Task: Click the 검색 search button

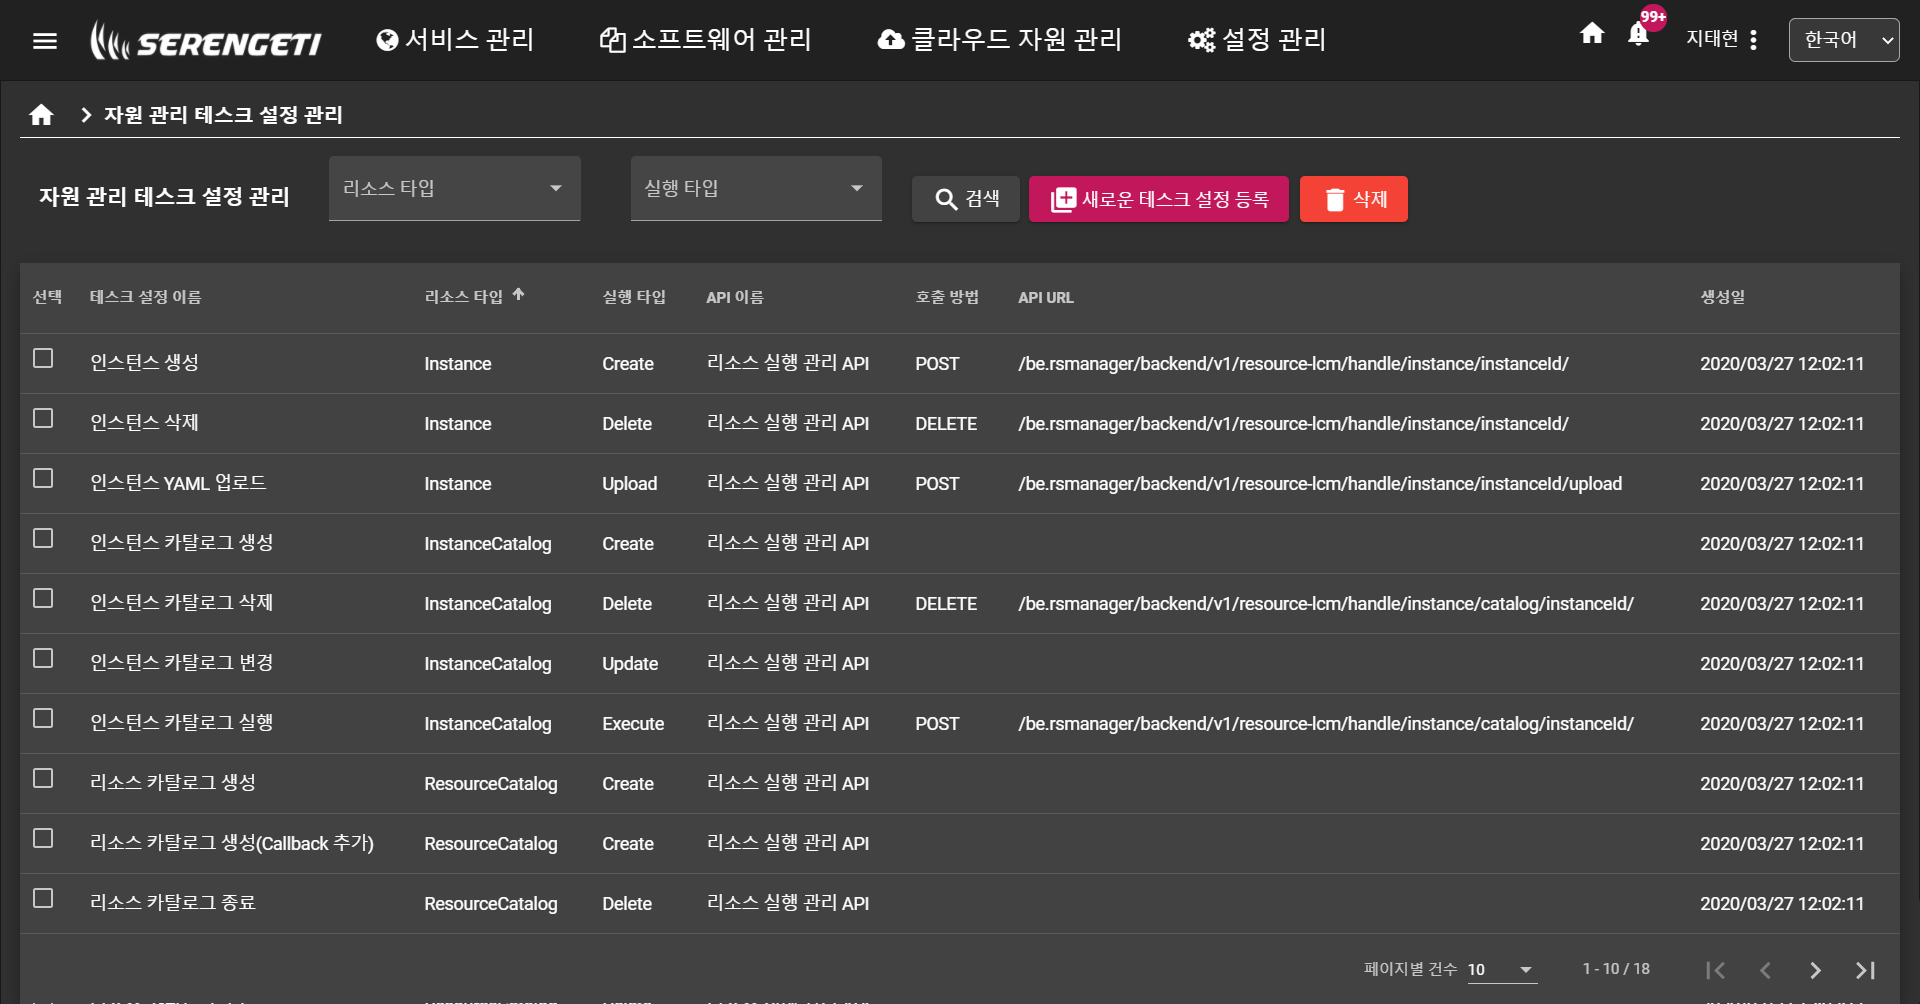Action: 965,199
